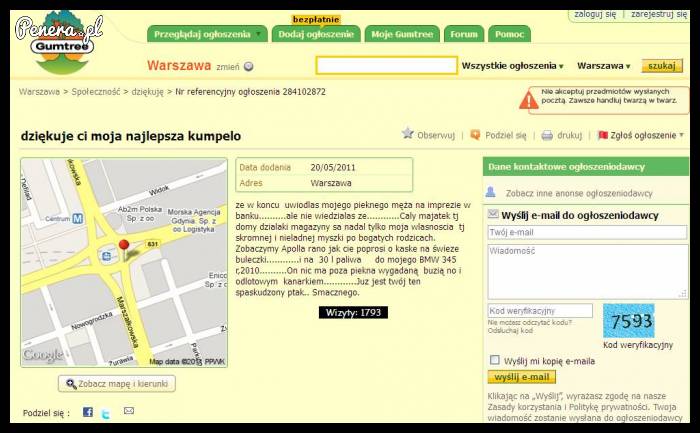This screenshot has width=700, height=433.
Task: Open Moje Gumtree tab
Action: 402,34
